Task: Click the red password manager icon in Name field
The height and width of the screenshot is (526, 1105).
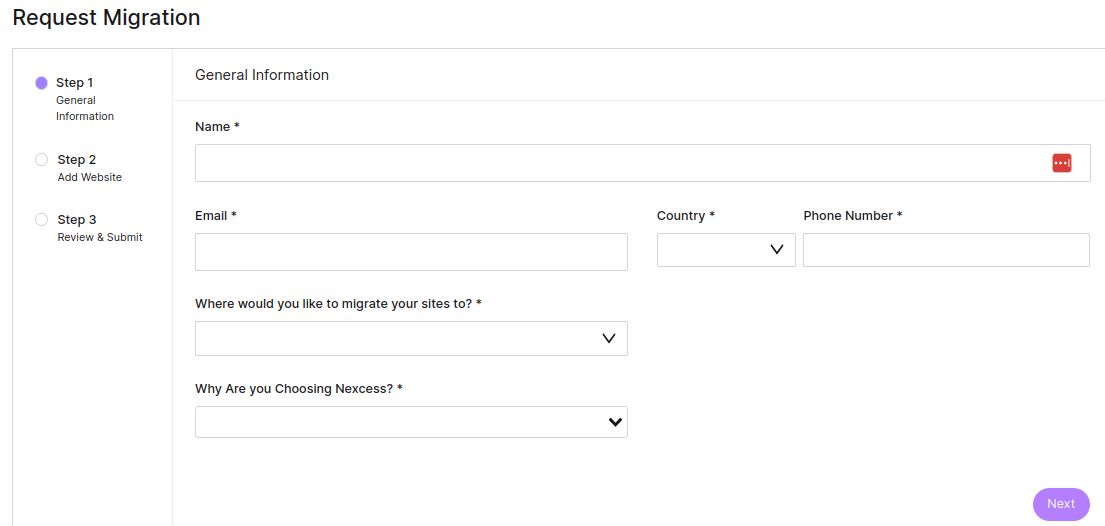Action: (1061, 163)
